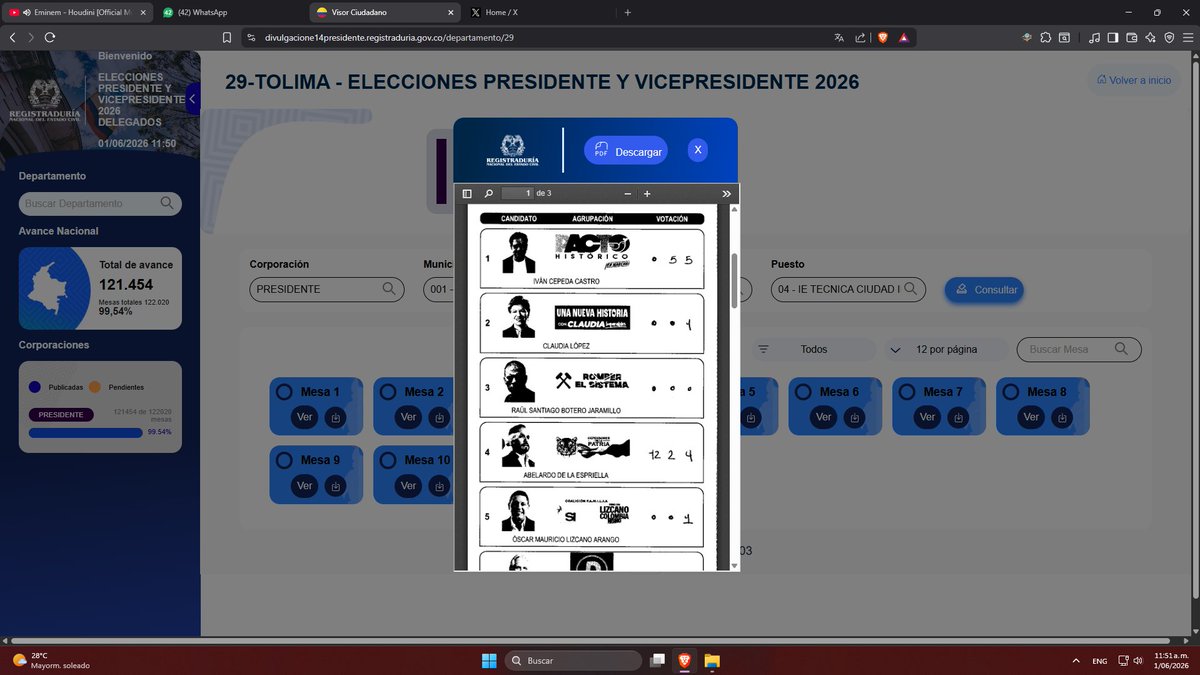
Task: Open the PDF viewer tools double-chevron menu
Action: tap(727, 193)
